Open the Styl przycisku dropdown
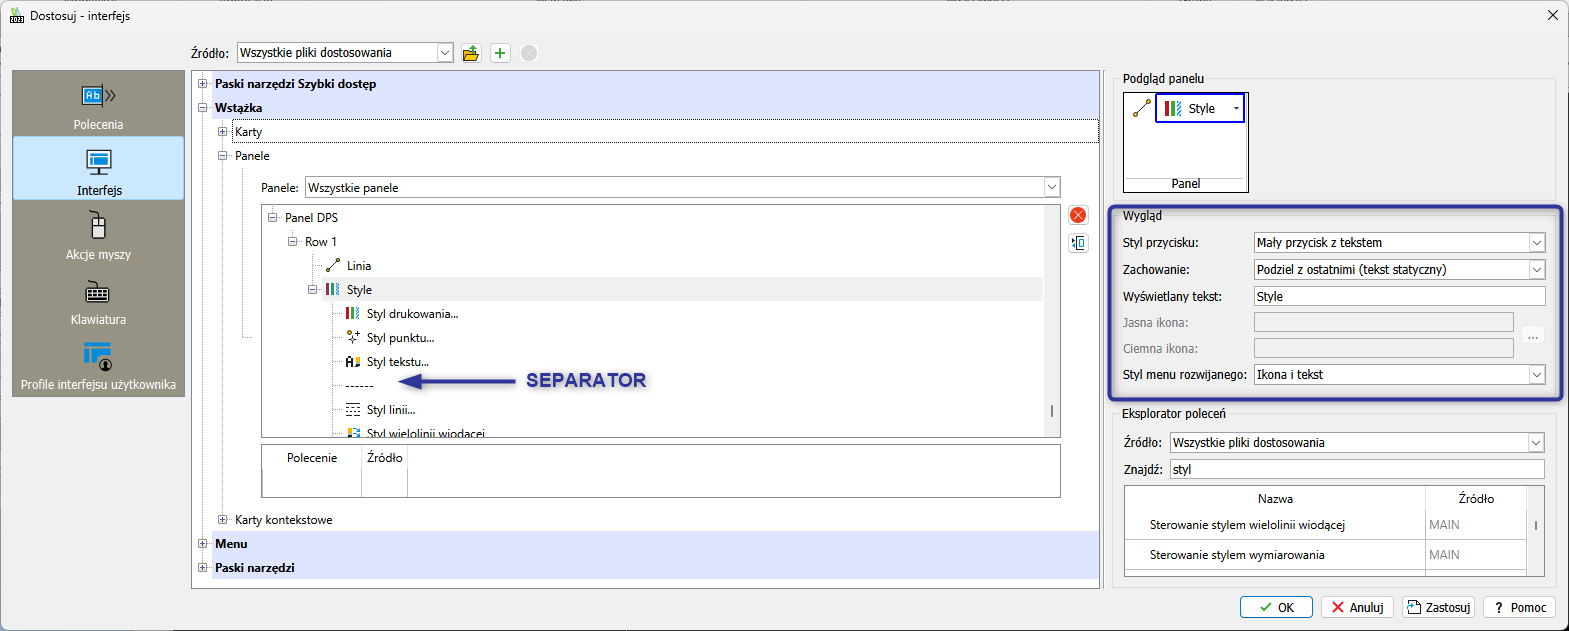This screenshot has width=1569, height=631. pyautogui.click(x=1536, y=243)
